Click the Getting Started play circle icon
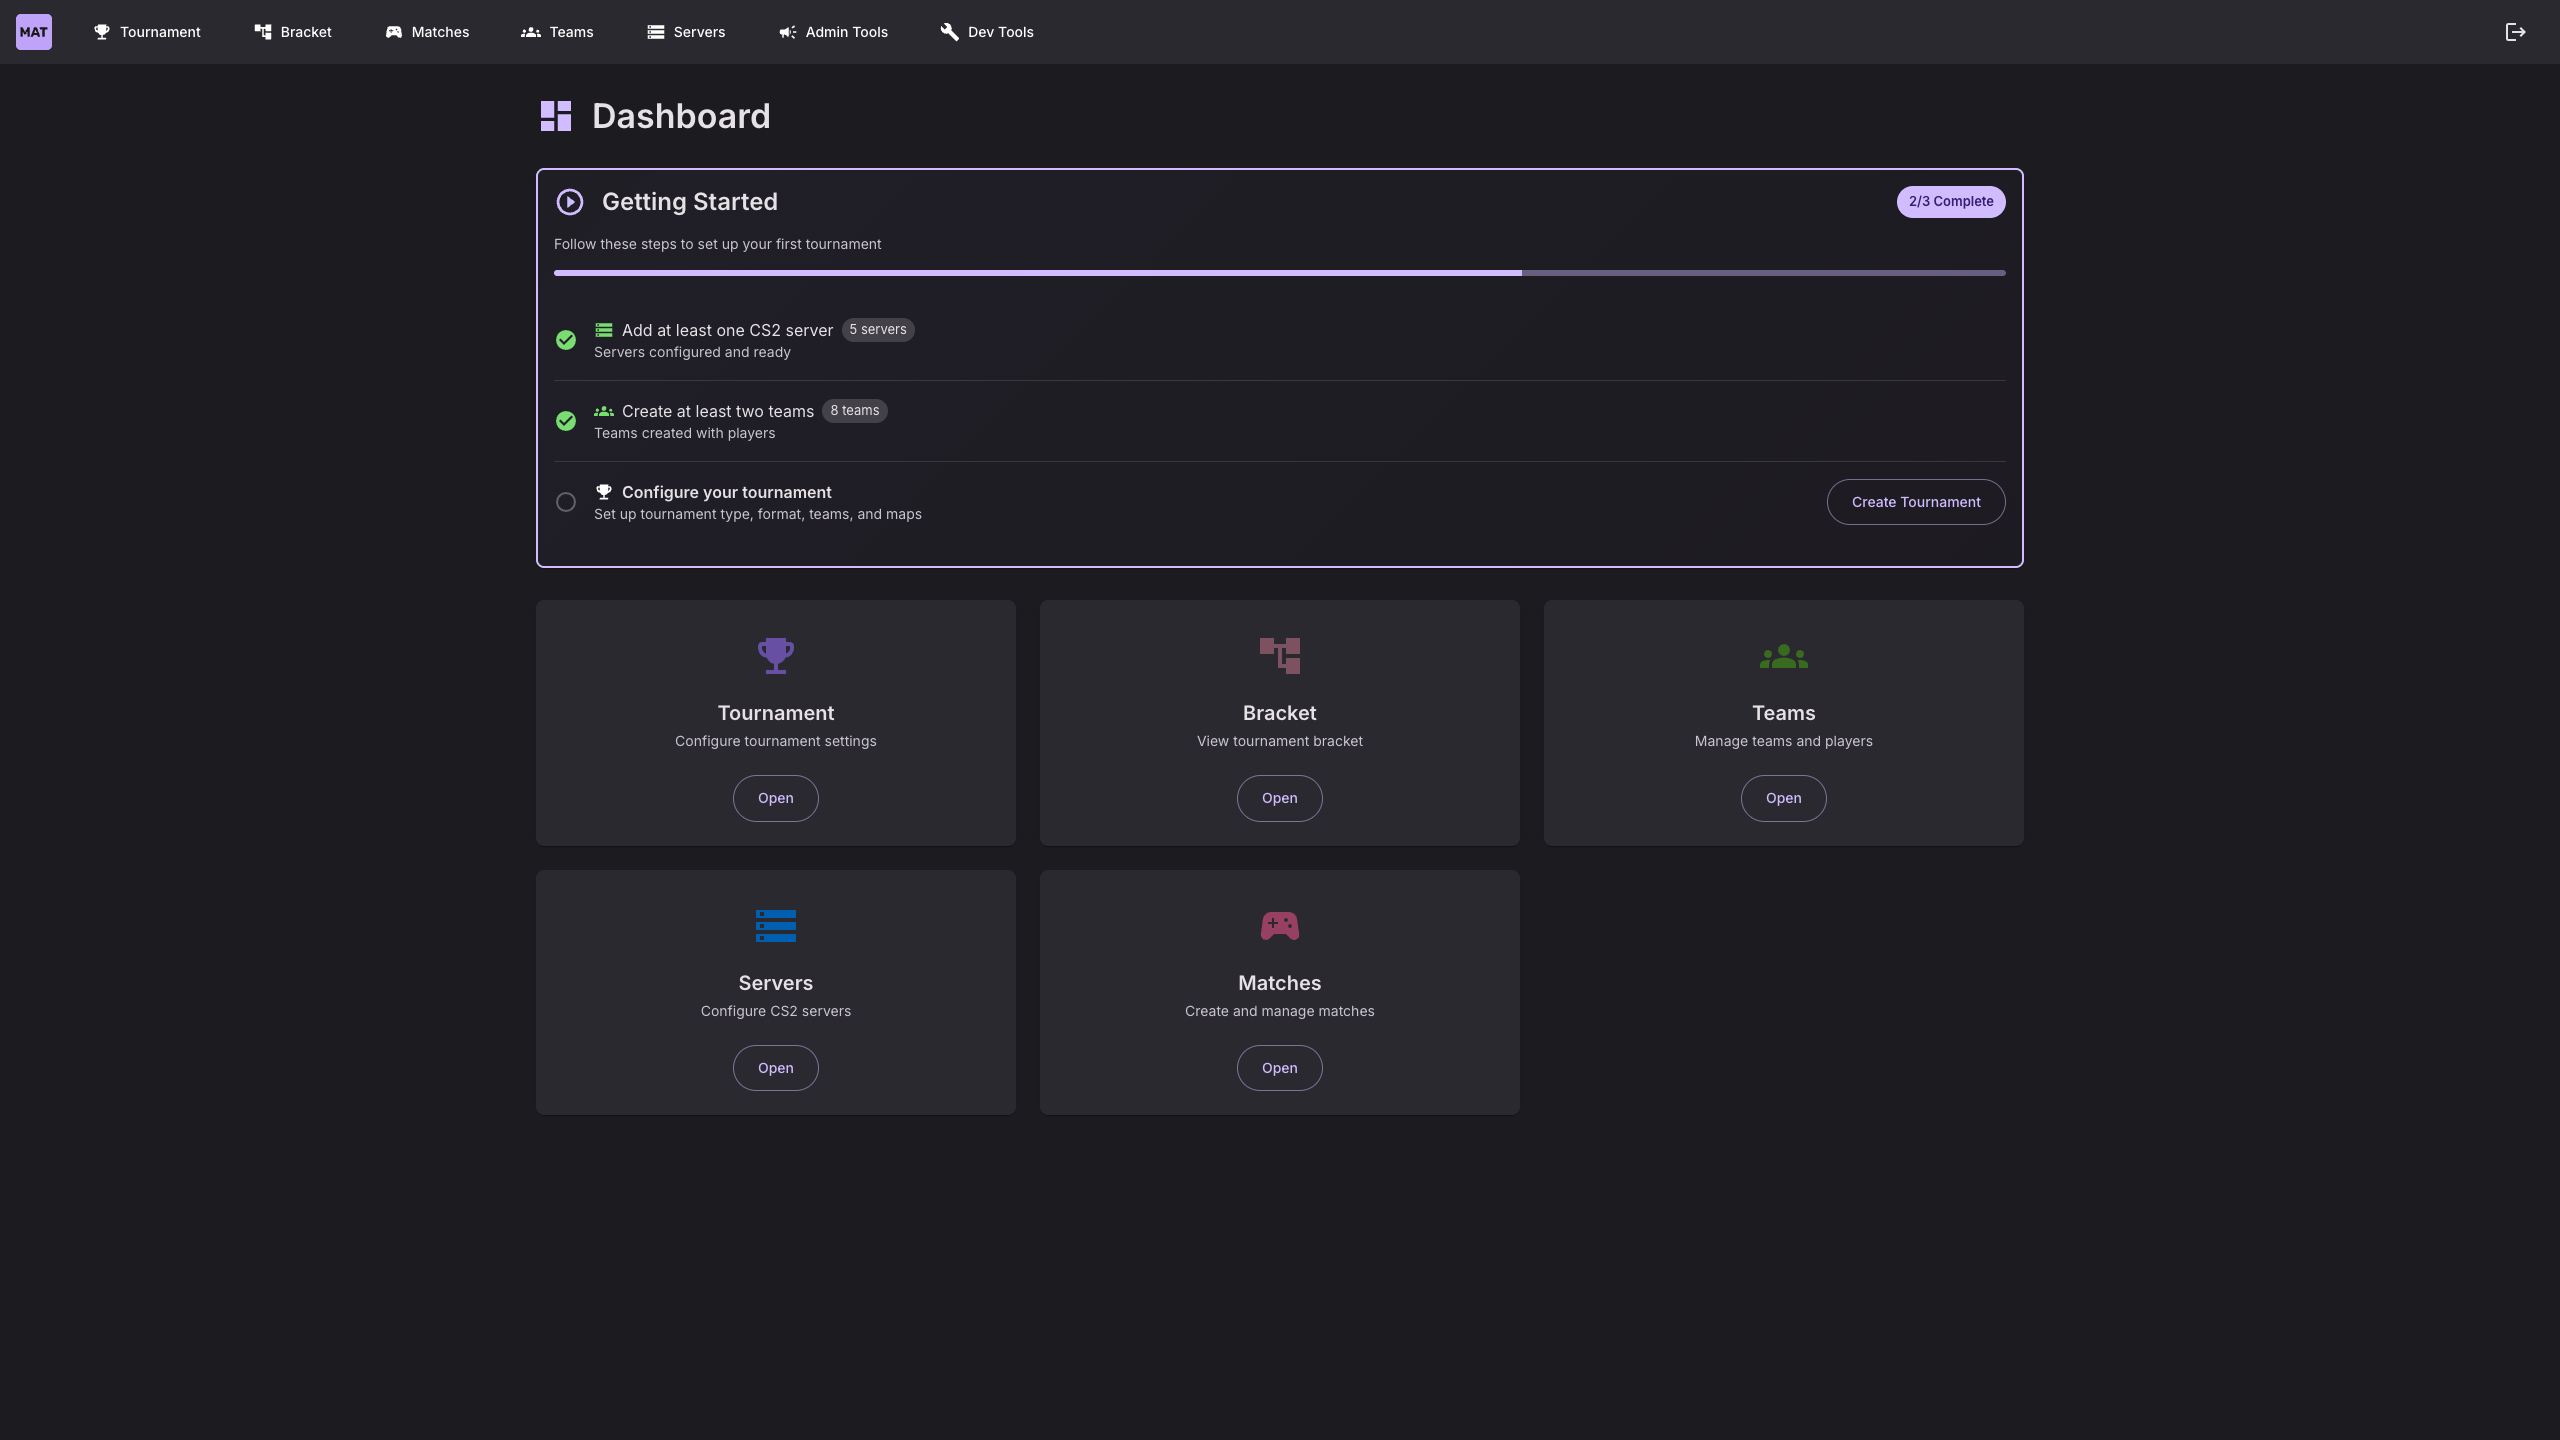The width and height of the screenshot is (2560, 1440). tap(570, 202)
